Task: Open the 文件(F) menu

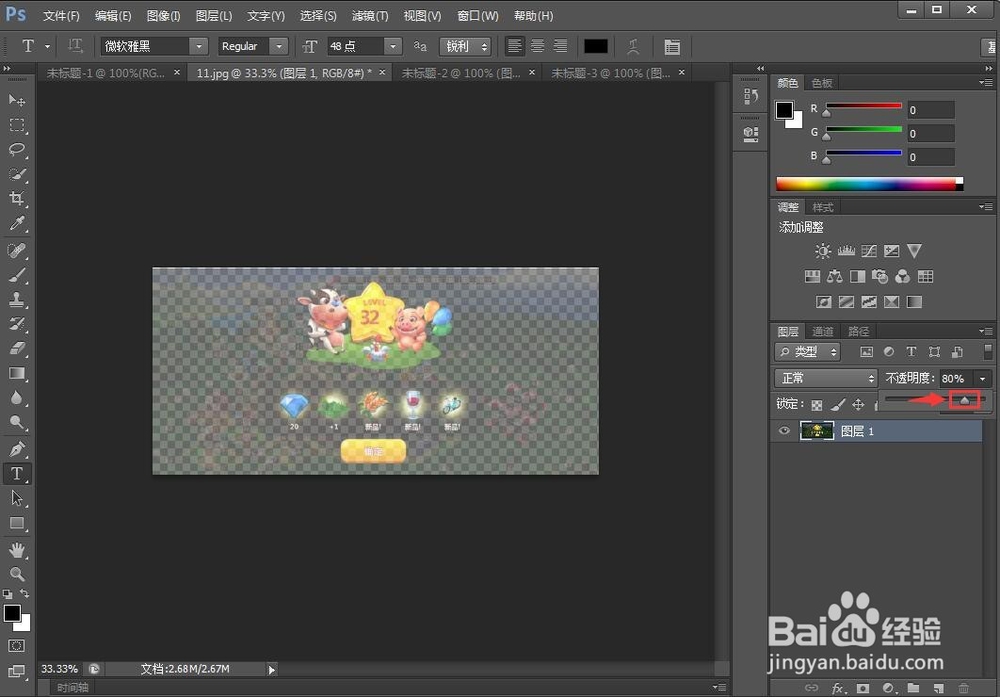Action: 61,16
